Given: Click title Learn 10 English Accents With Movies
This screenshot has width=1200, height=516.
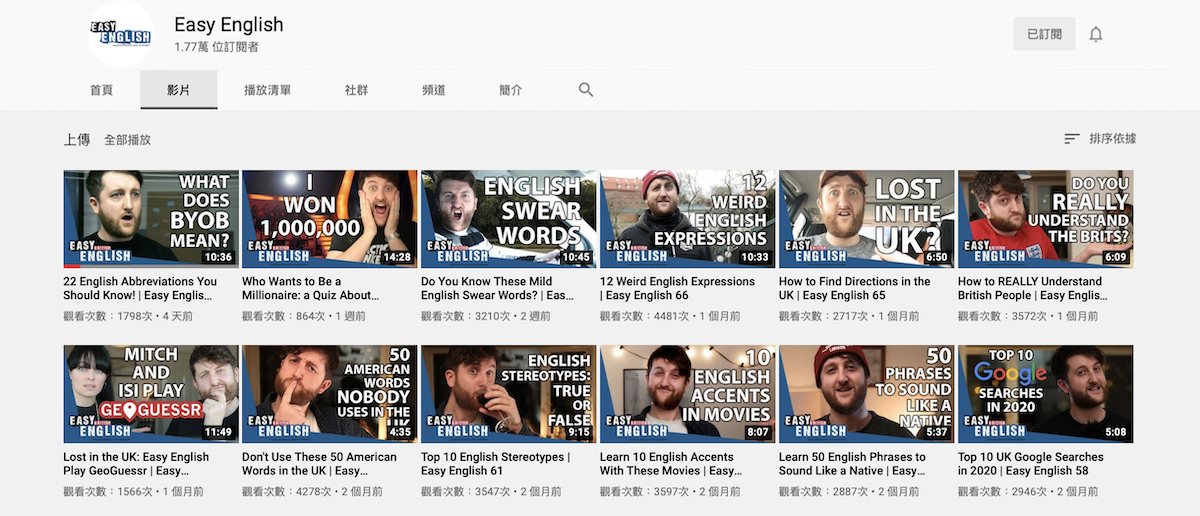Looking at the screenshot, I should coord(671,464).
